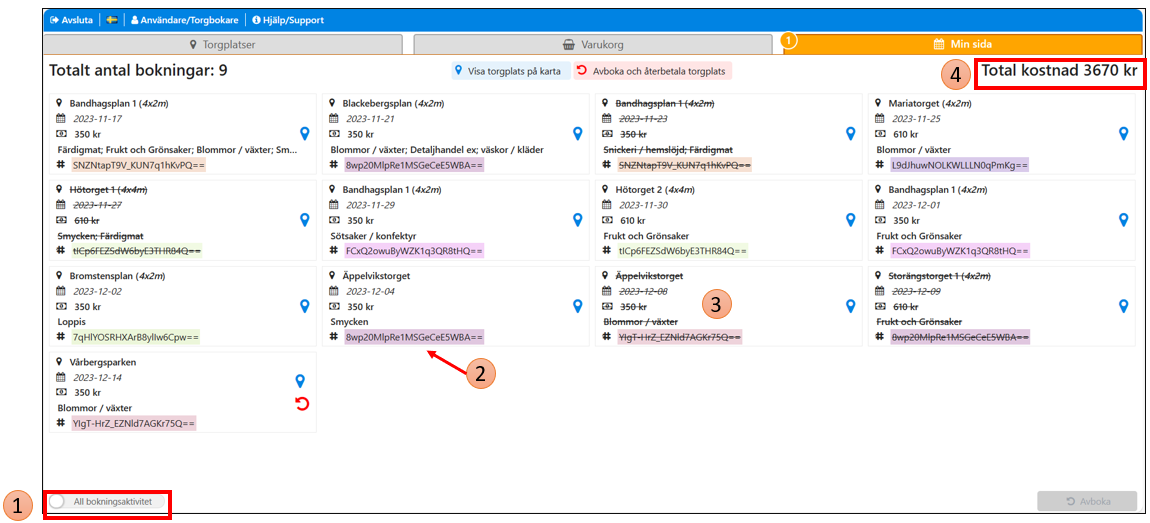Click the 610 kr price on Hötorget 2
The width and height of the screenshot is (1150, 523).
(x=635, y=220)
